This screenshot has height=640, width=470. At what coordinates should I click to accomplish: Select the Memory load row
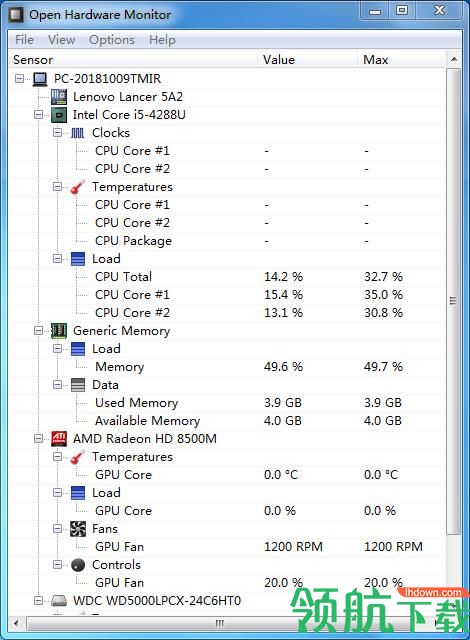[227, 367]
